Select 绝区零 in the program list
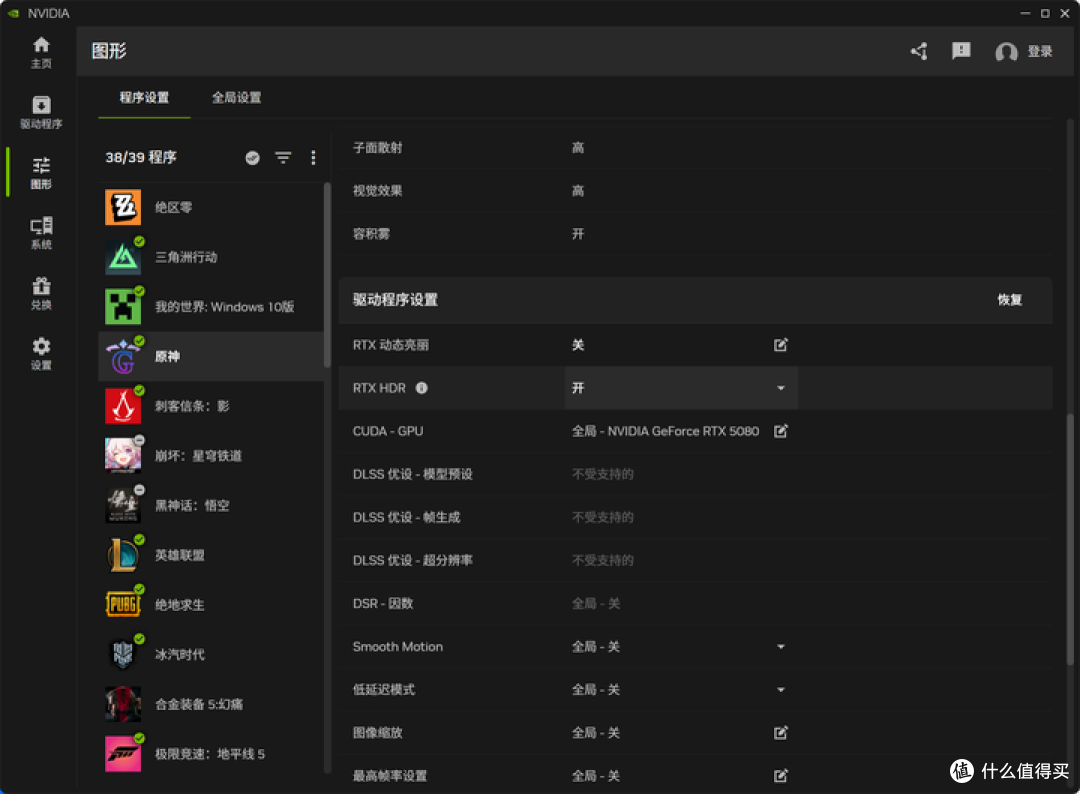1080x794 pixels. pyautogui.click(x=211, y=207)
